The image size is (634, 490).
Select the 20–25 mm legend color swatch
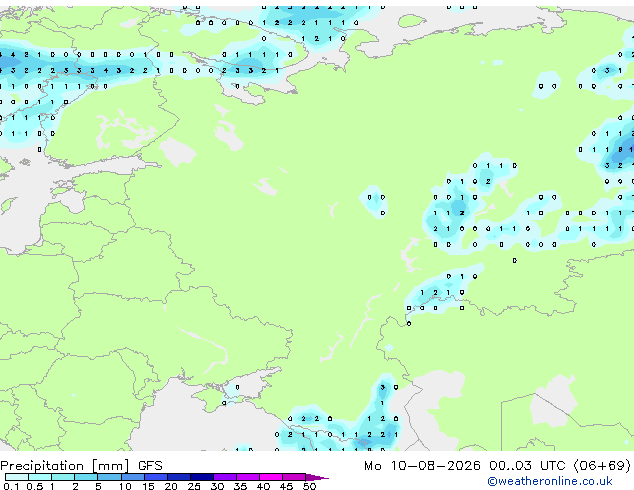[x=178, y=477]
